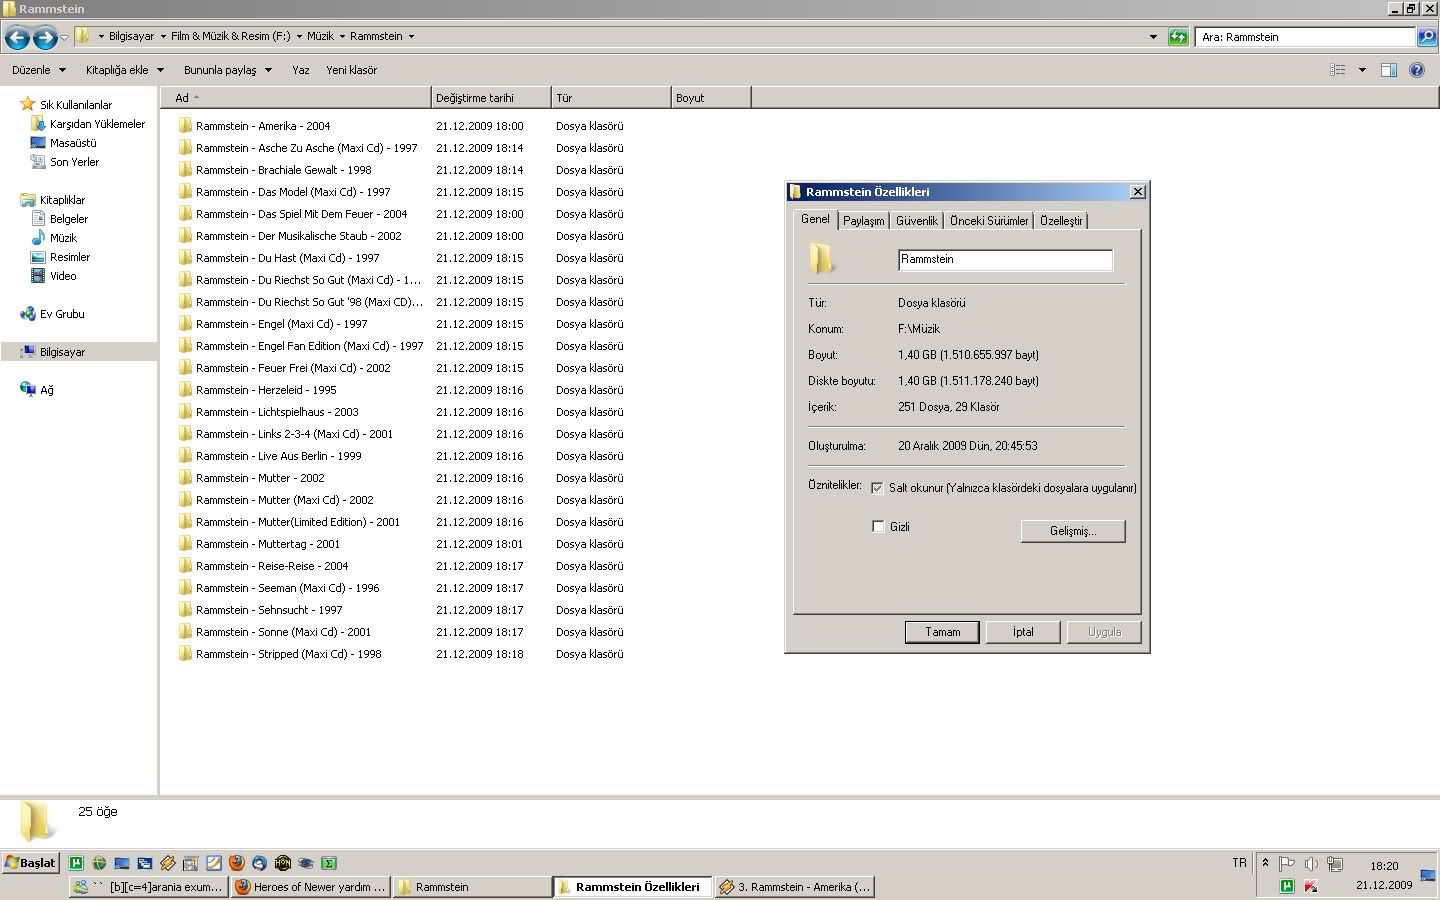The image size is (1440, 900).
Task: Open the Düzenle dropdown menu
Action: [39, 70]
